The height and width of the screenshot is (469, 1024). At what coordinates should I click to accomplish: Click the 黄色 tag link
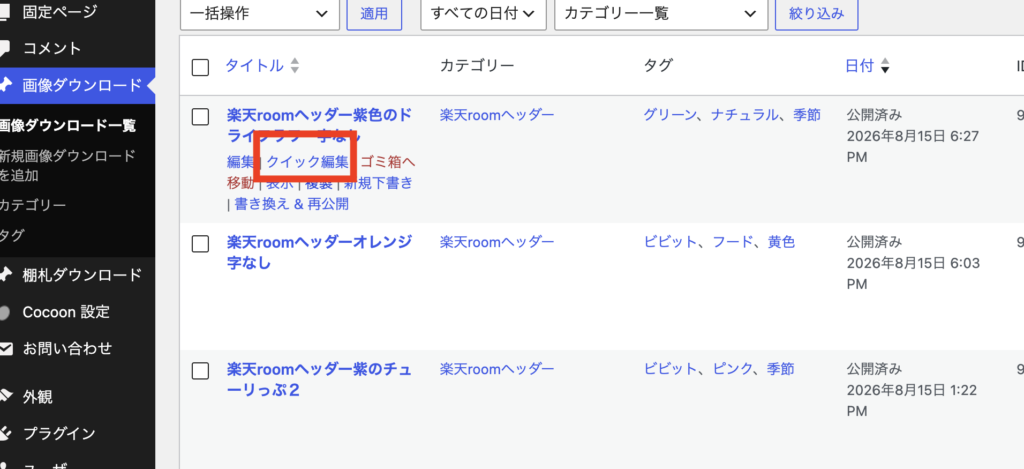point(780,242)
